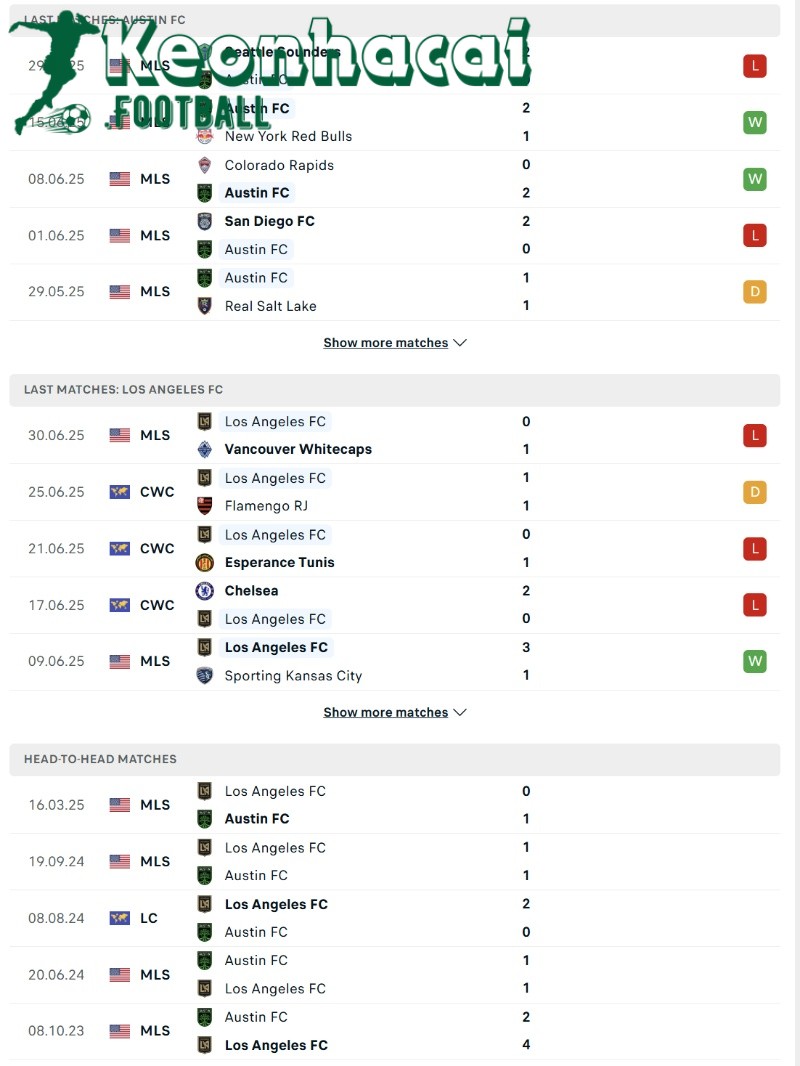Click the Sporting Kansas City crest
Viewport: 800px width, 1066px height.
204,675
